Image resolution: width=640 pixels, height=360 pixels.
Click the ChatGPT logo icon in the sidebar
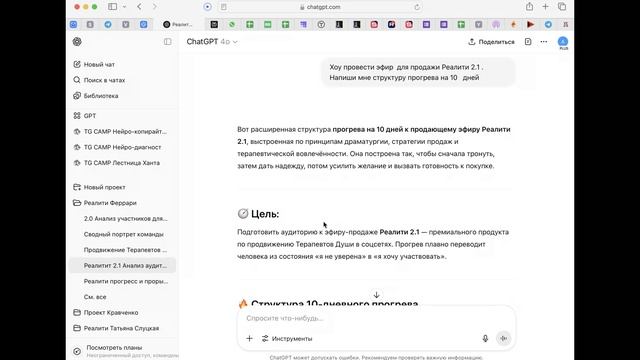coord(77,42)
